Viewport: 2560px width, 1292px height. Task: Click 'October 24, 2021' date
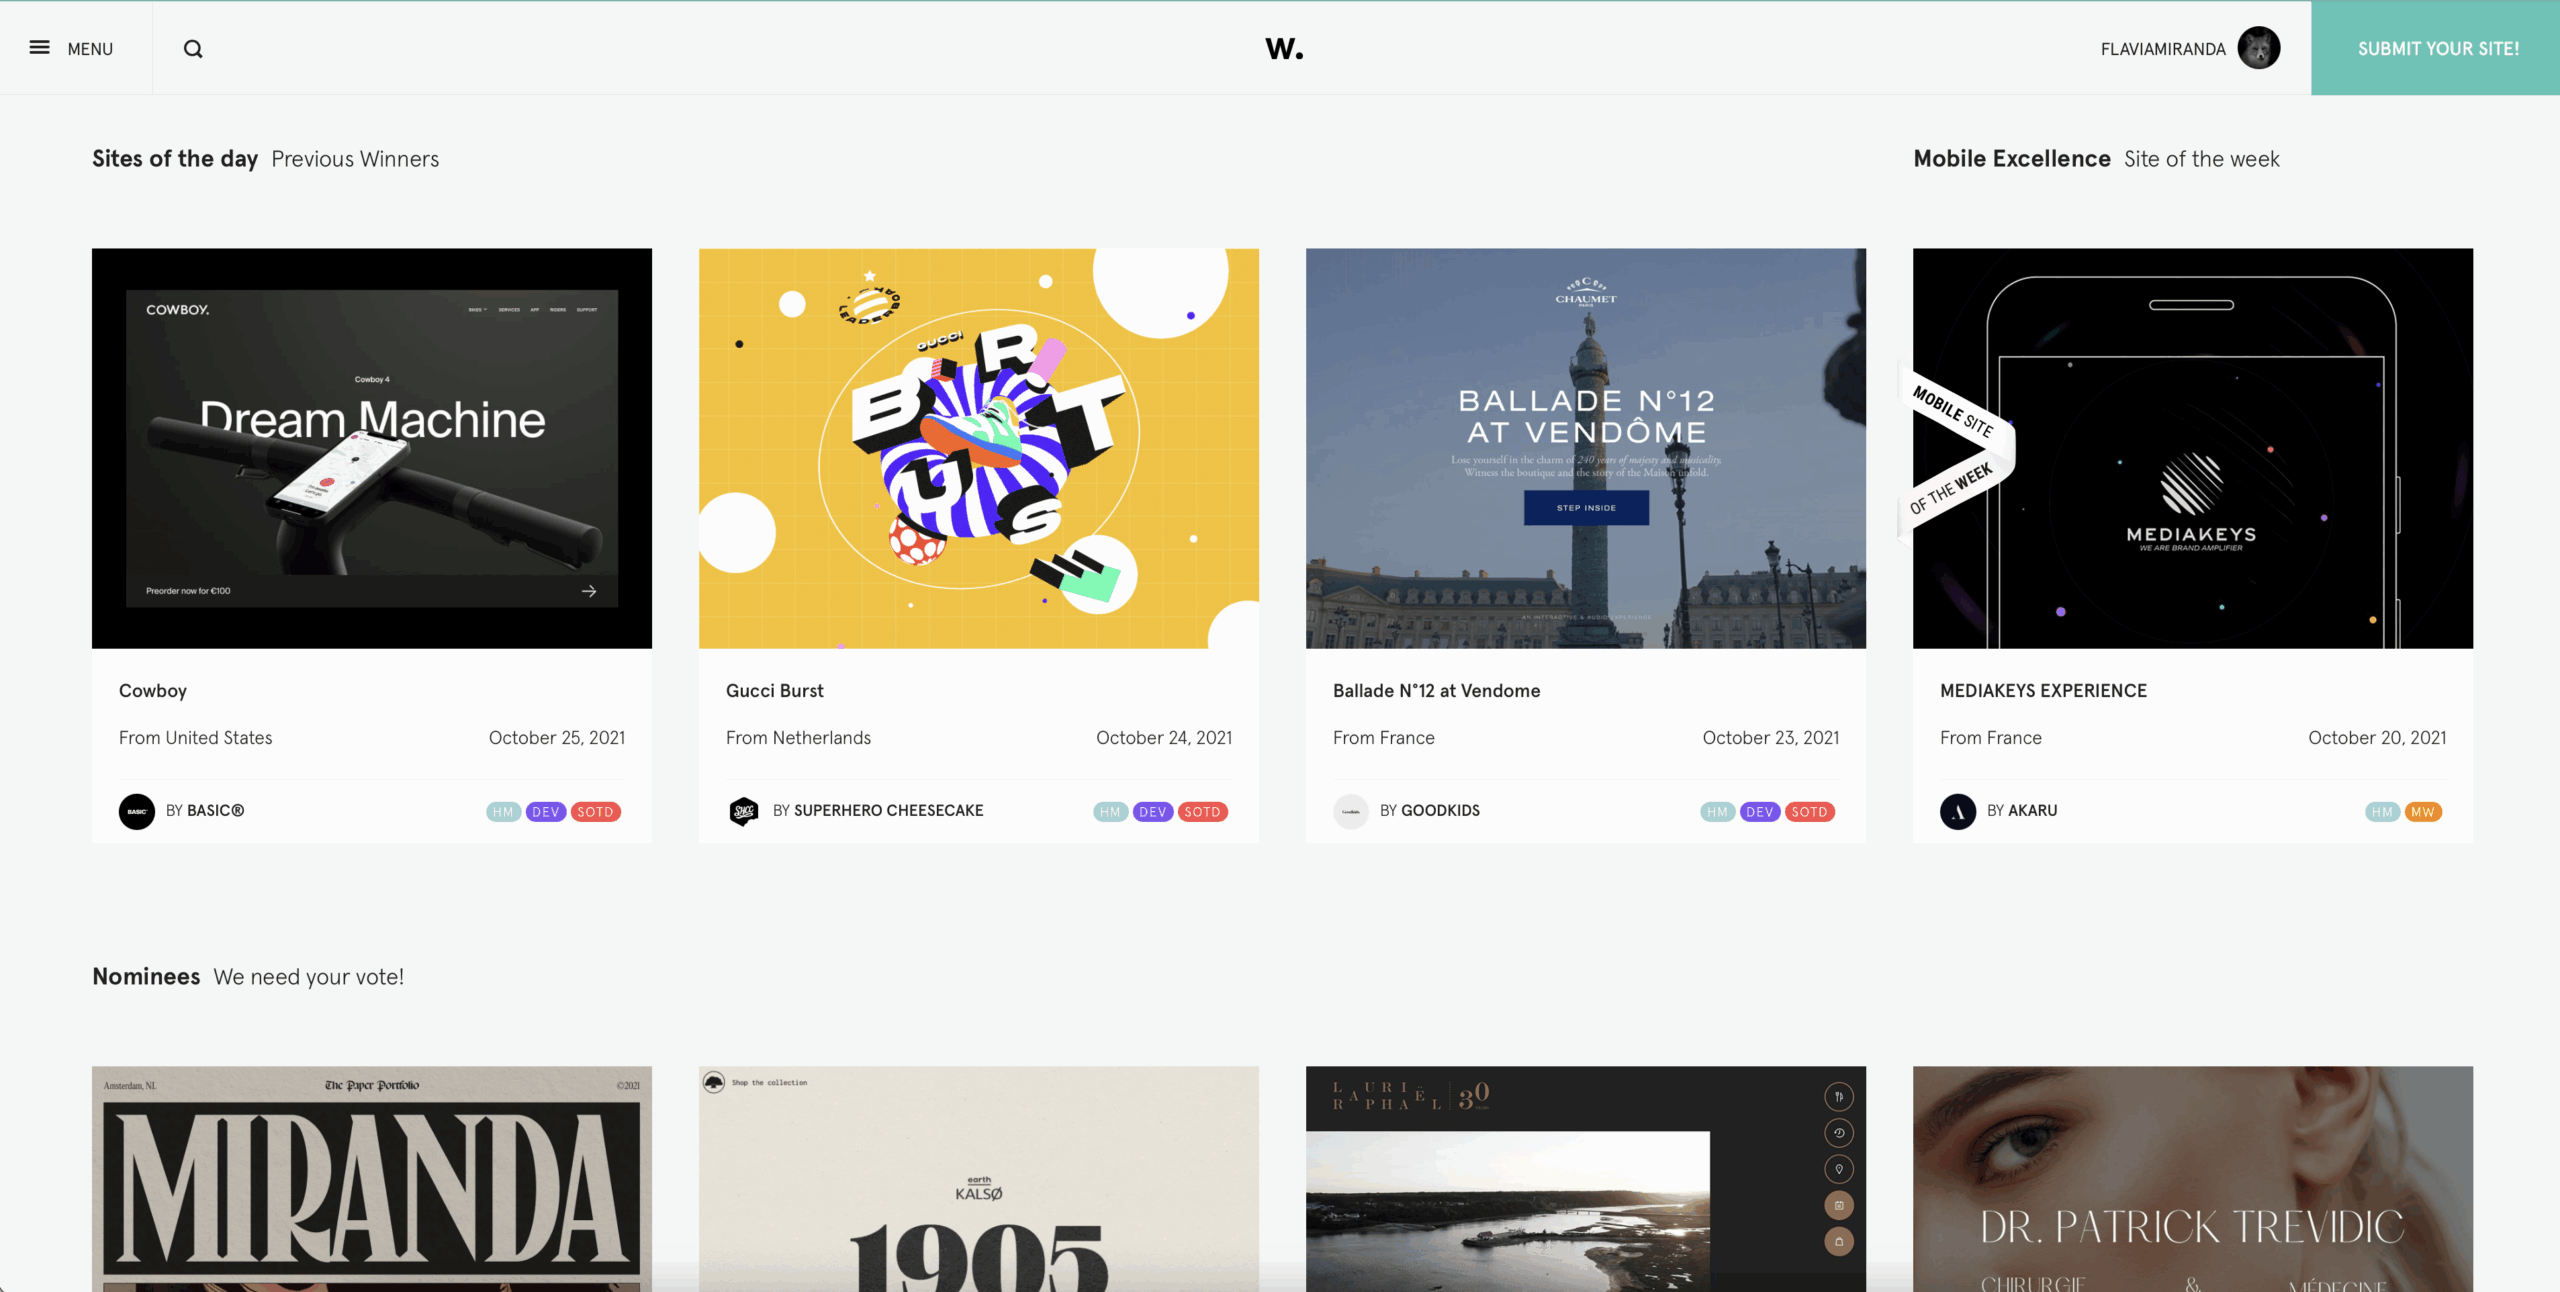pos(1164,738)
